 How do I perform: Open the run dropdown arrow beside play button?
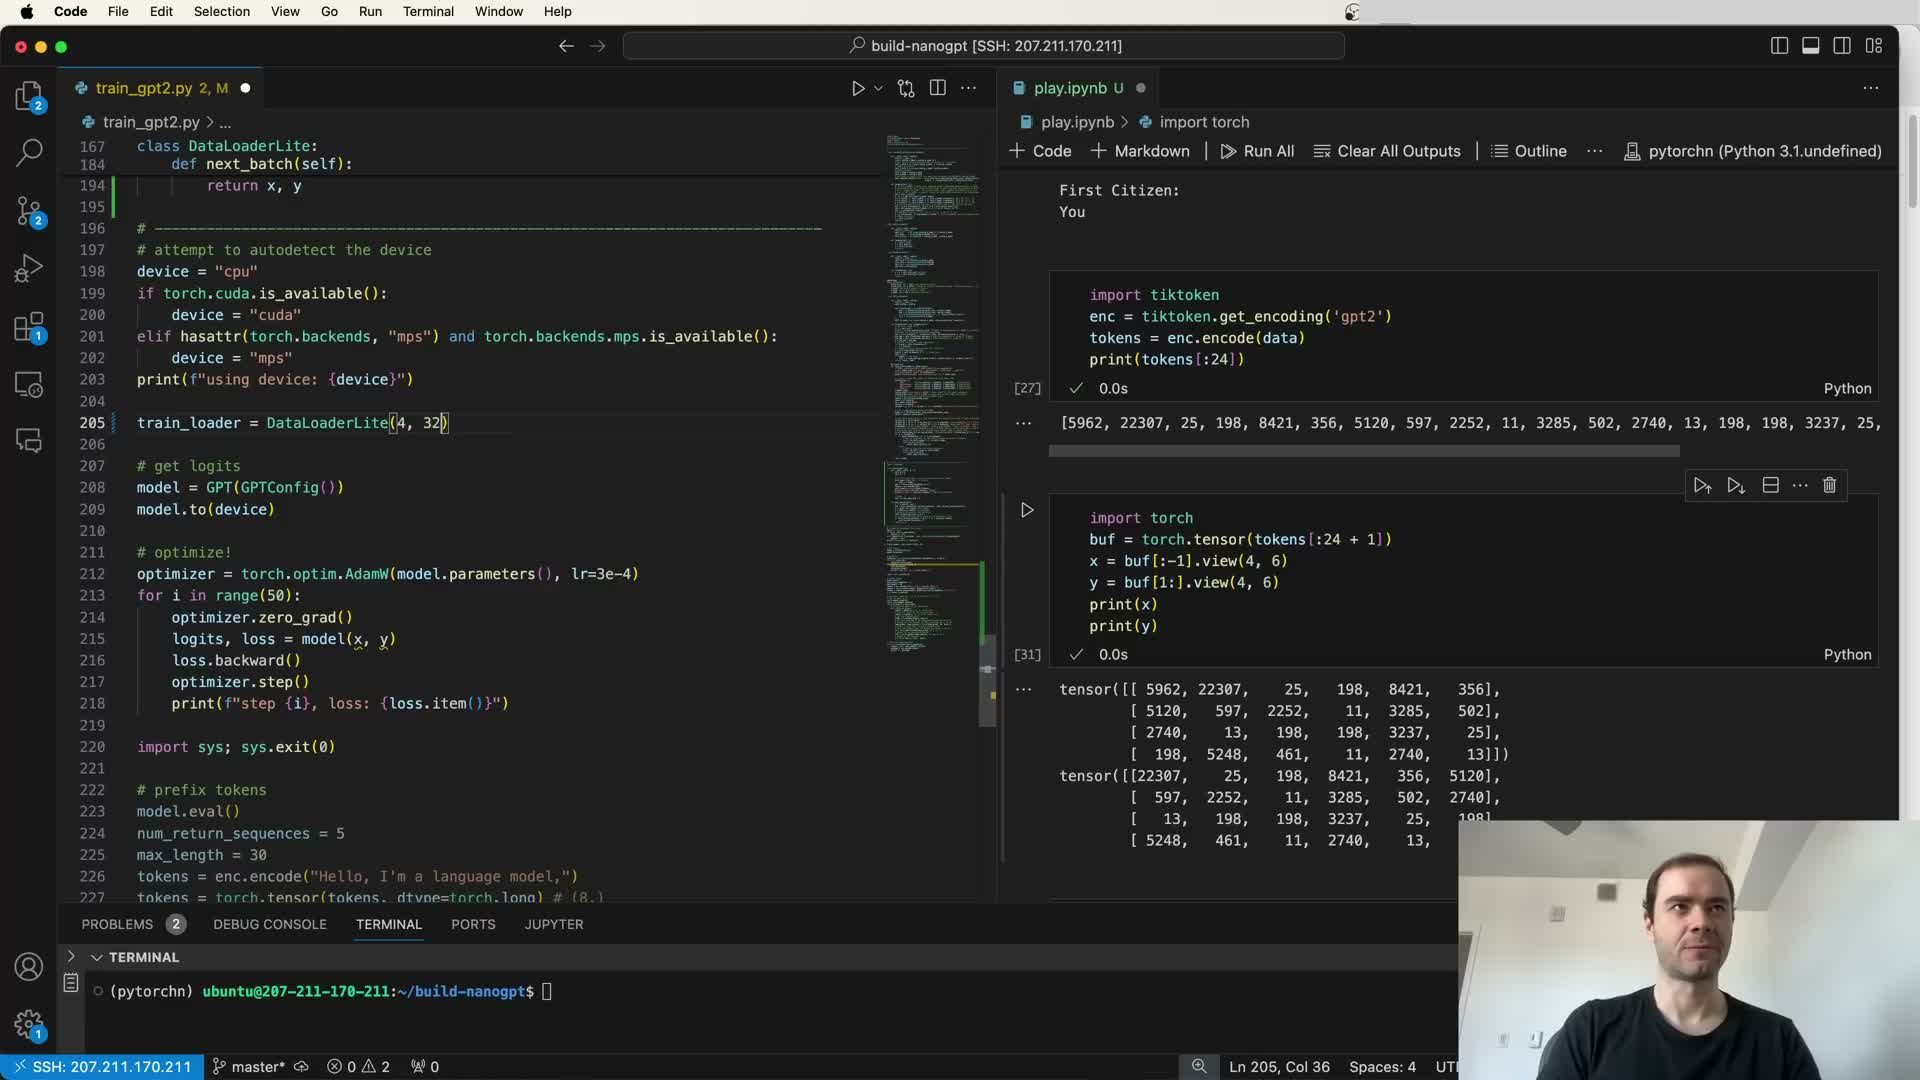[878, 88]
